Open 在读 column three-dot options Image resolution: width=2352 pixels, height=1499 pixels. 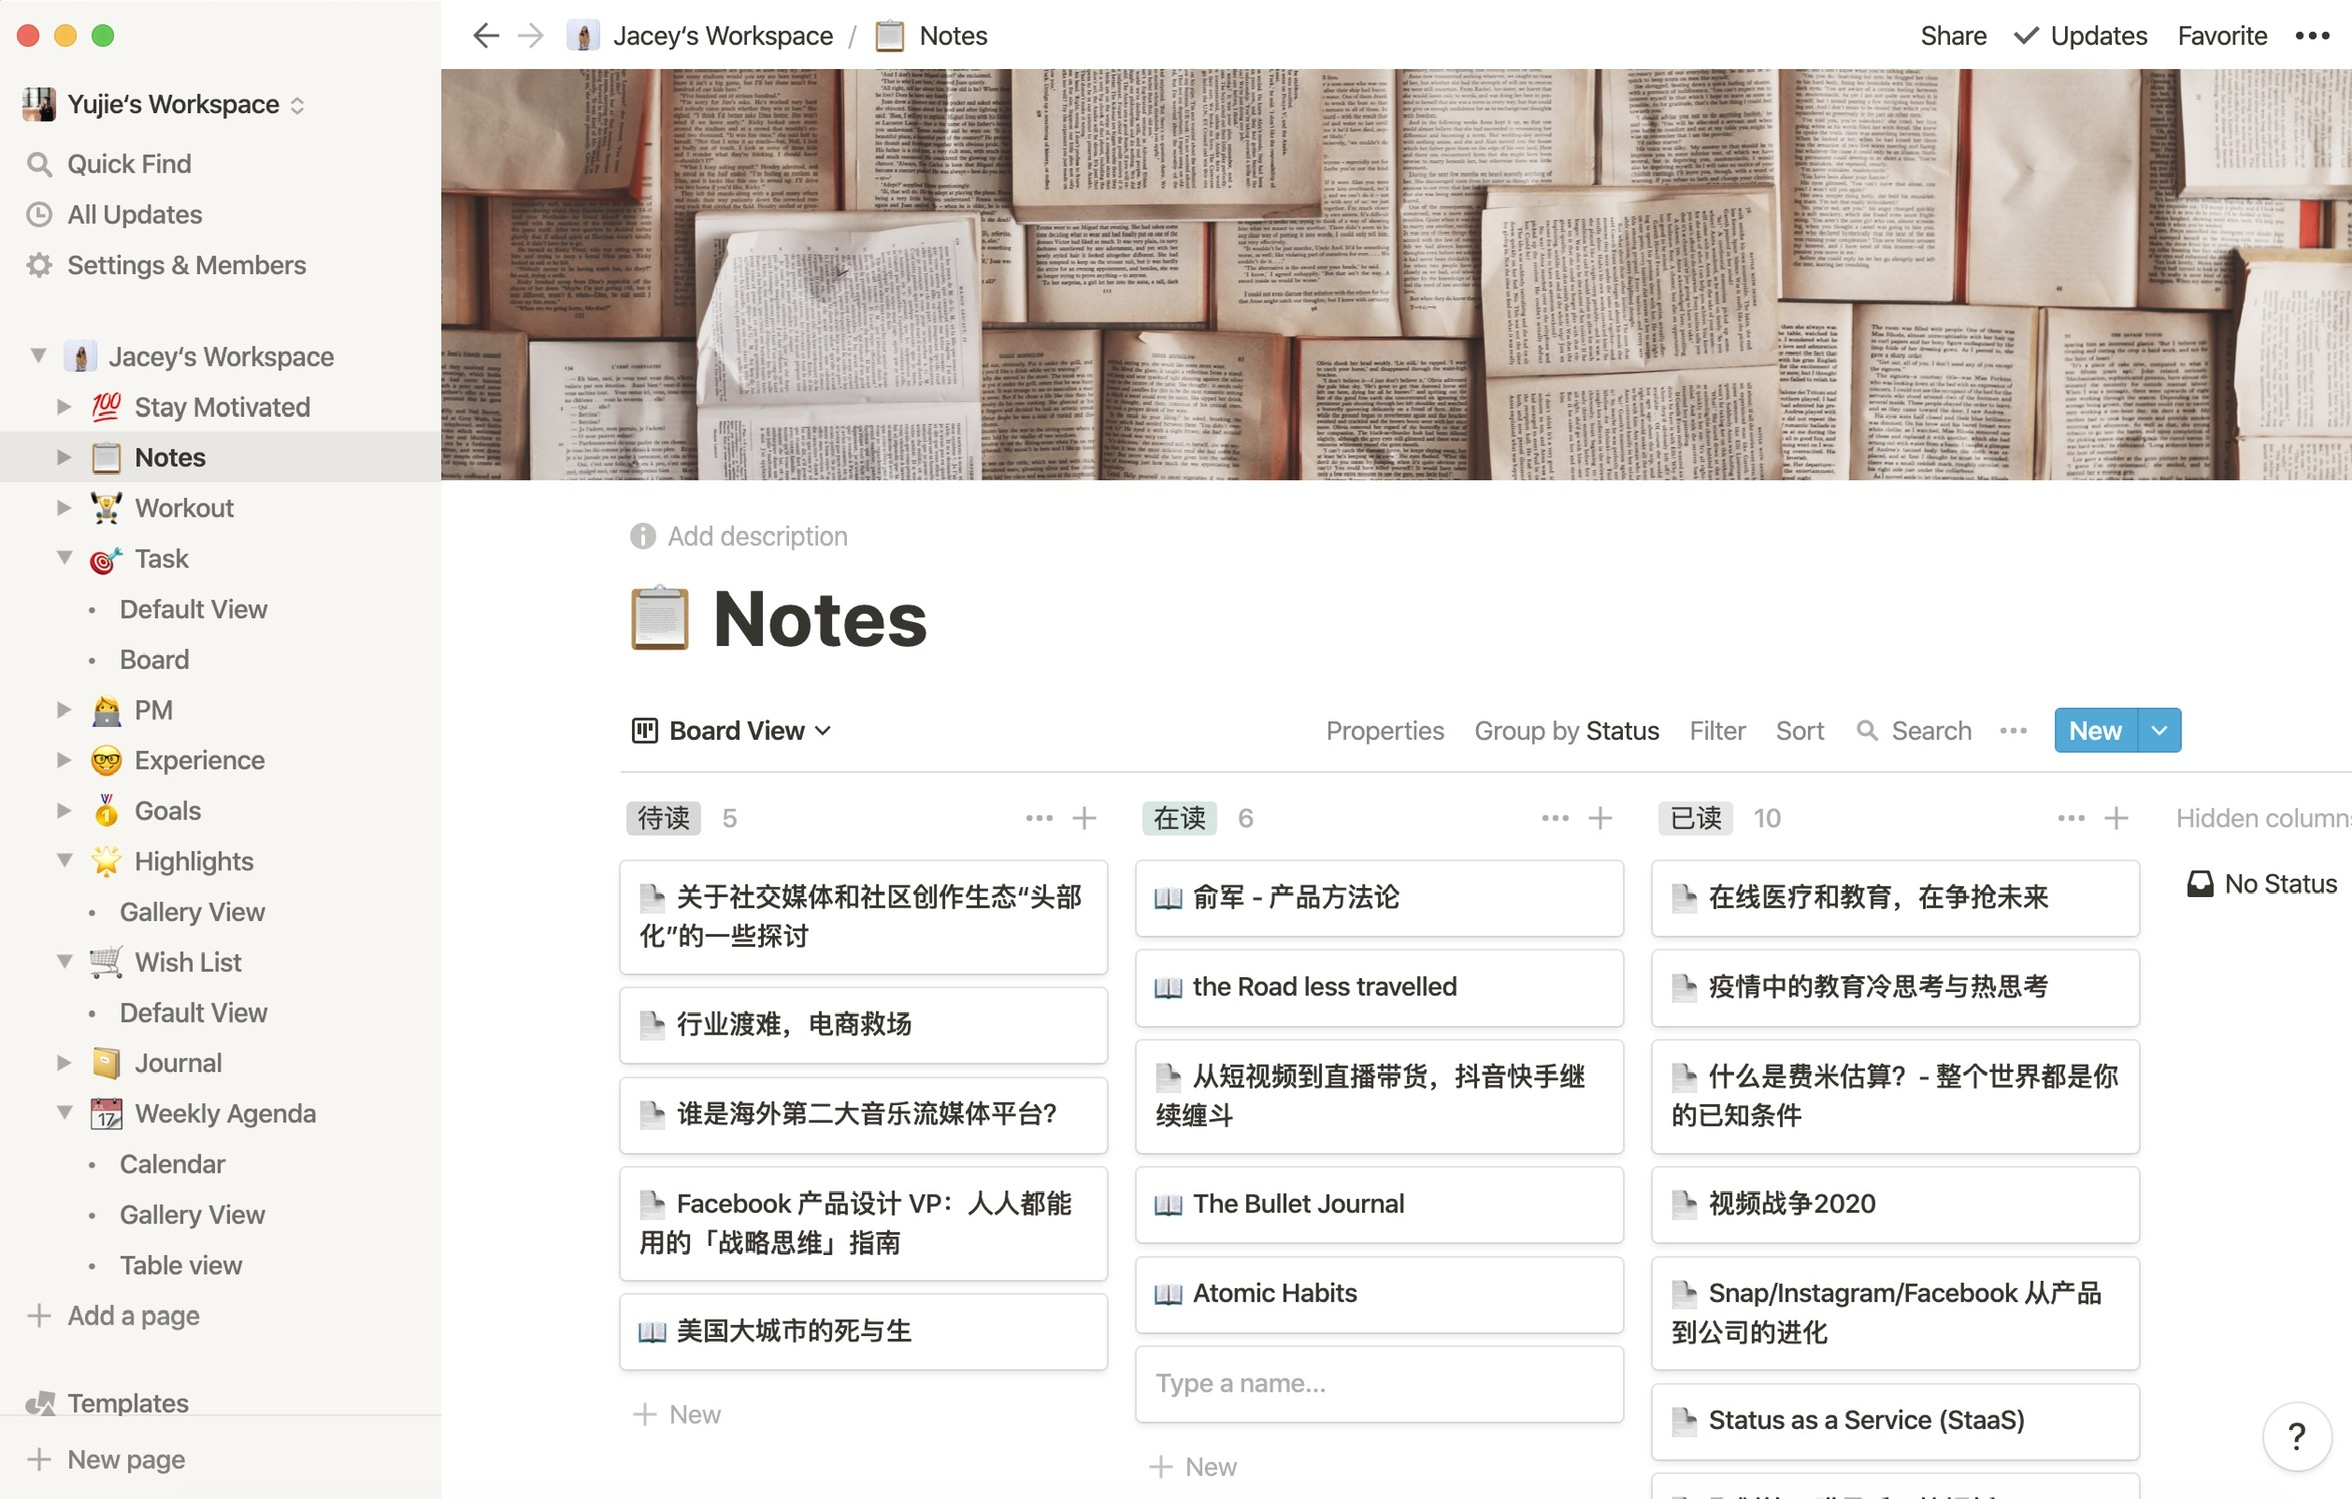click(1554, 818)
